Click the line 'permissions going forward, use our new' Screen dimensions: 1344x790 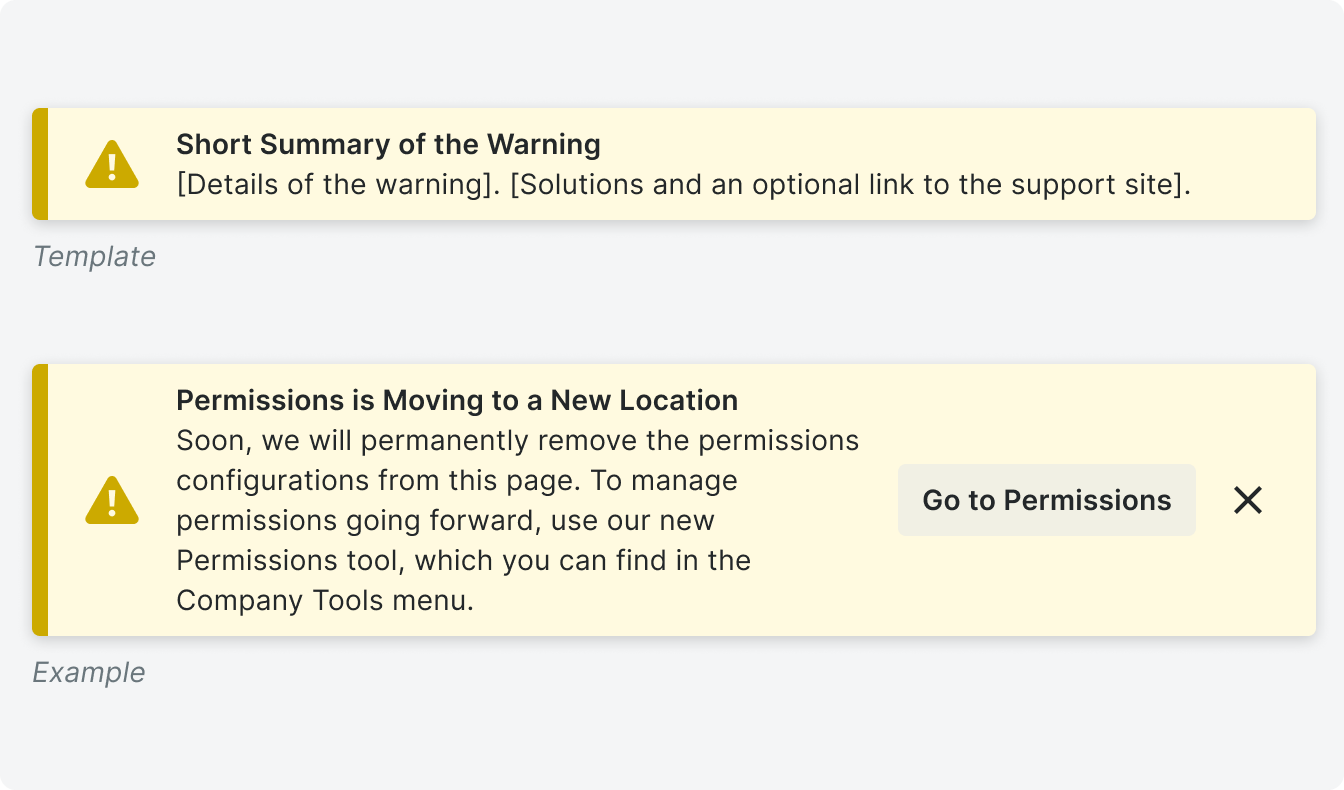(x=446, y=520)
